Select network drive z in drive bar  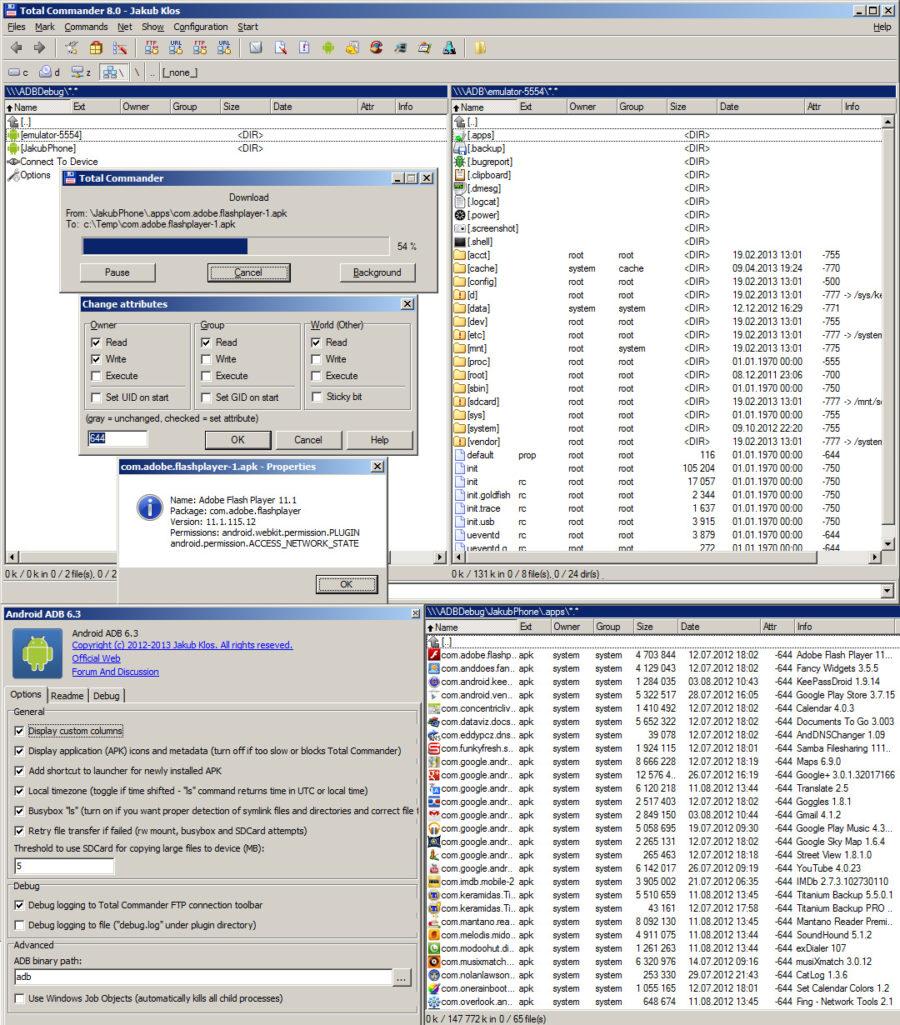click(81, 72)
